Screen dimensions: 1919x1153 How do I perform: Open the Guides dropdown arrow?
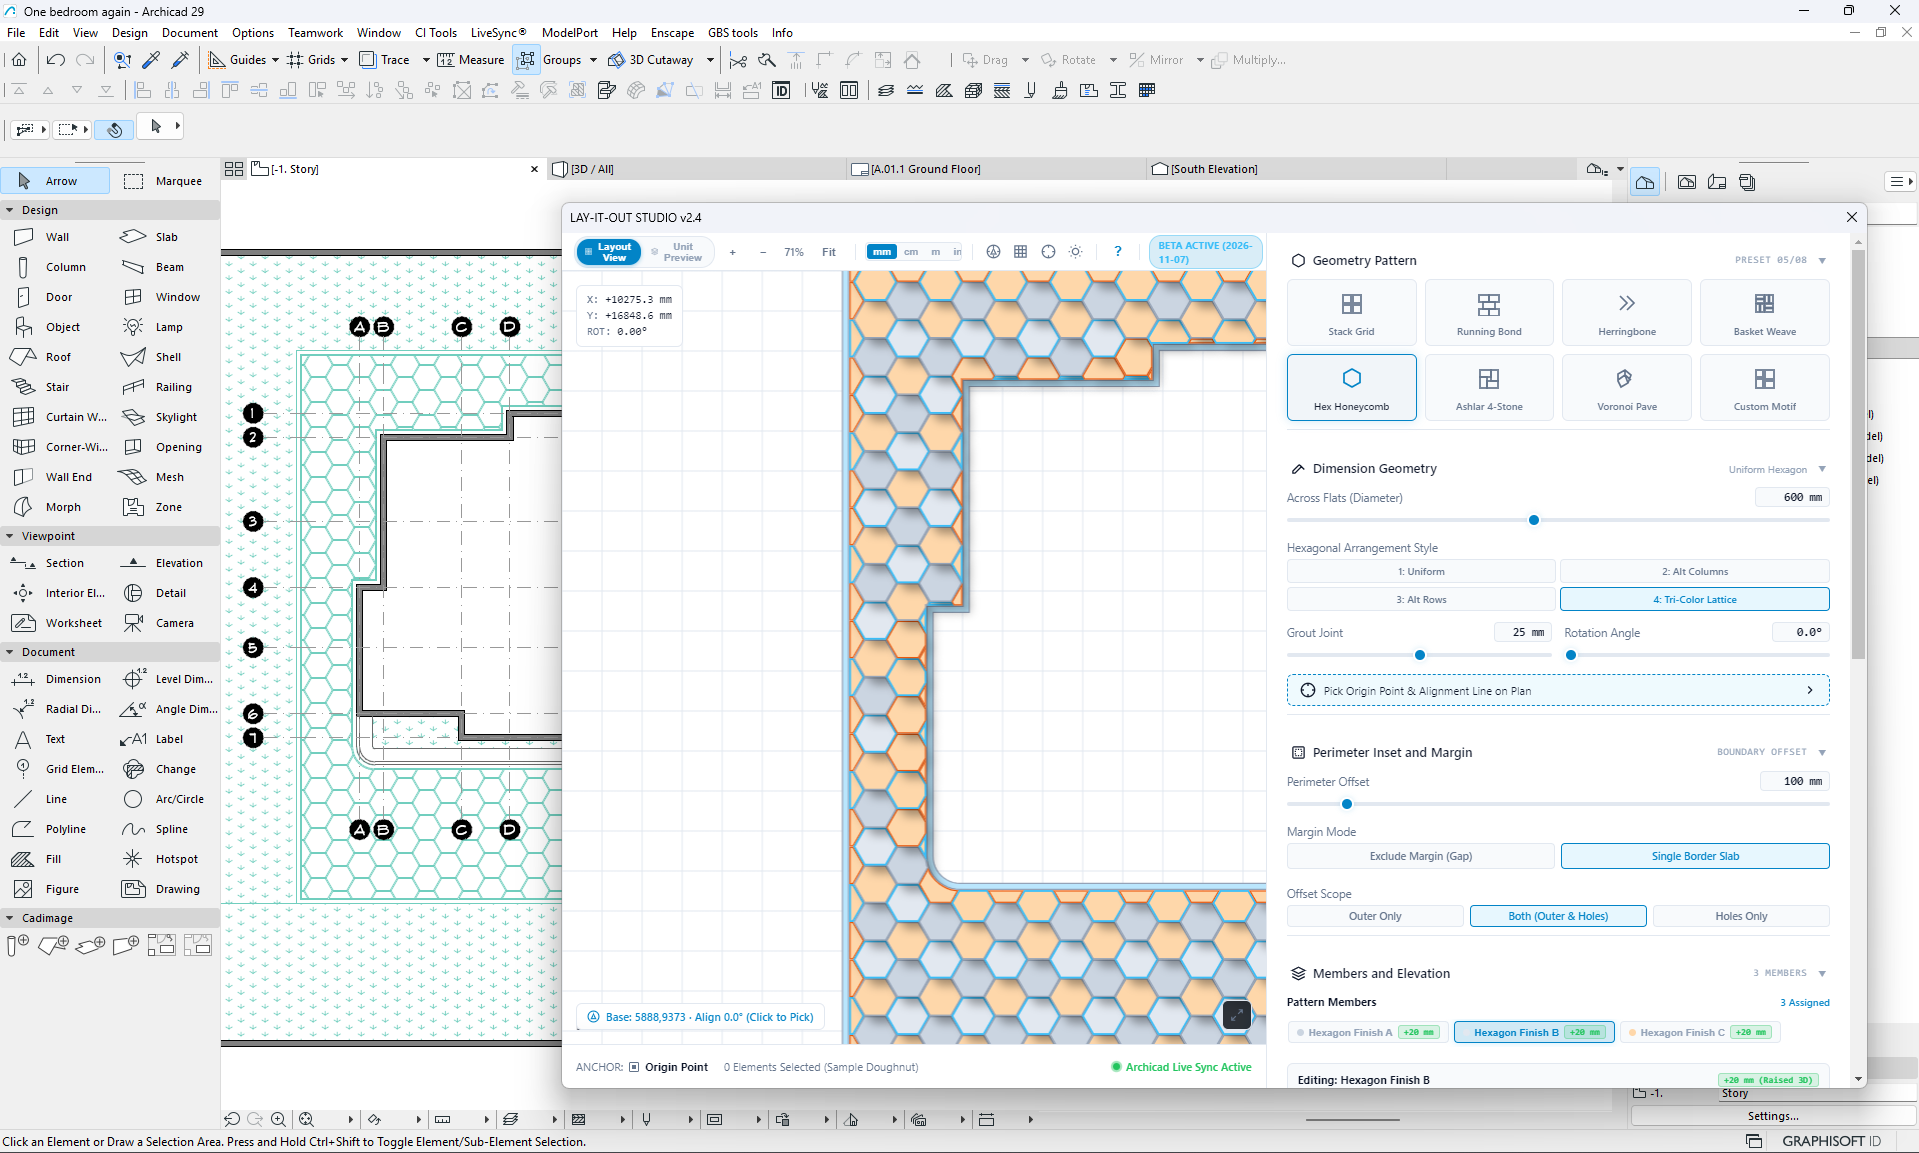coord(275,60)
